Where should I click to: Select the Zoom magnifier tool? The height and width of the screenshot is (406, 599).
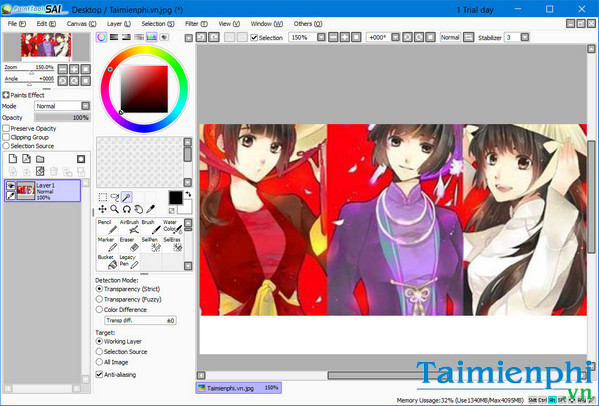114,209
